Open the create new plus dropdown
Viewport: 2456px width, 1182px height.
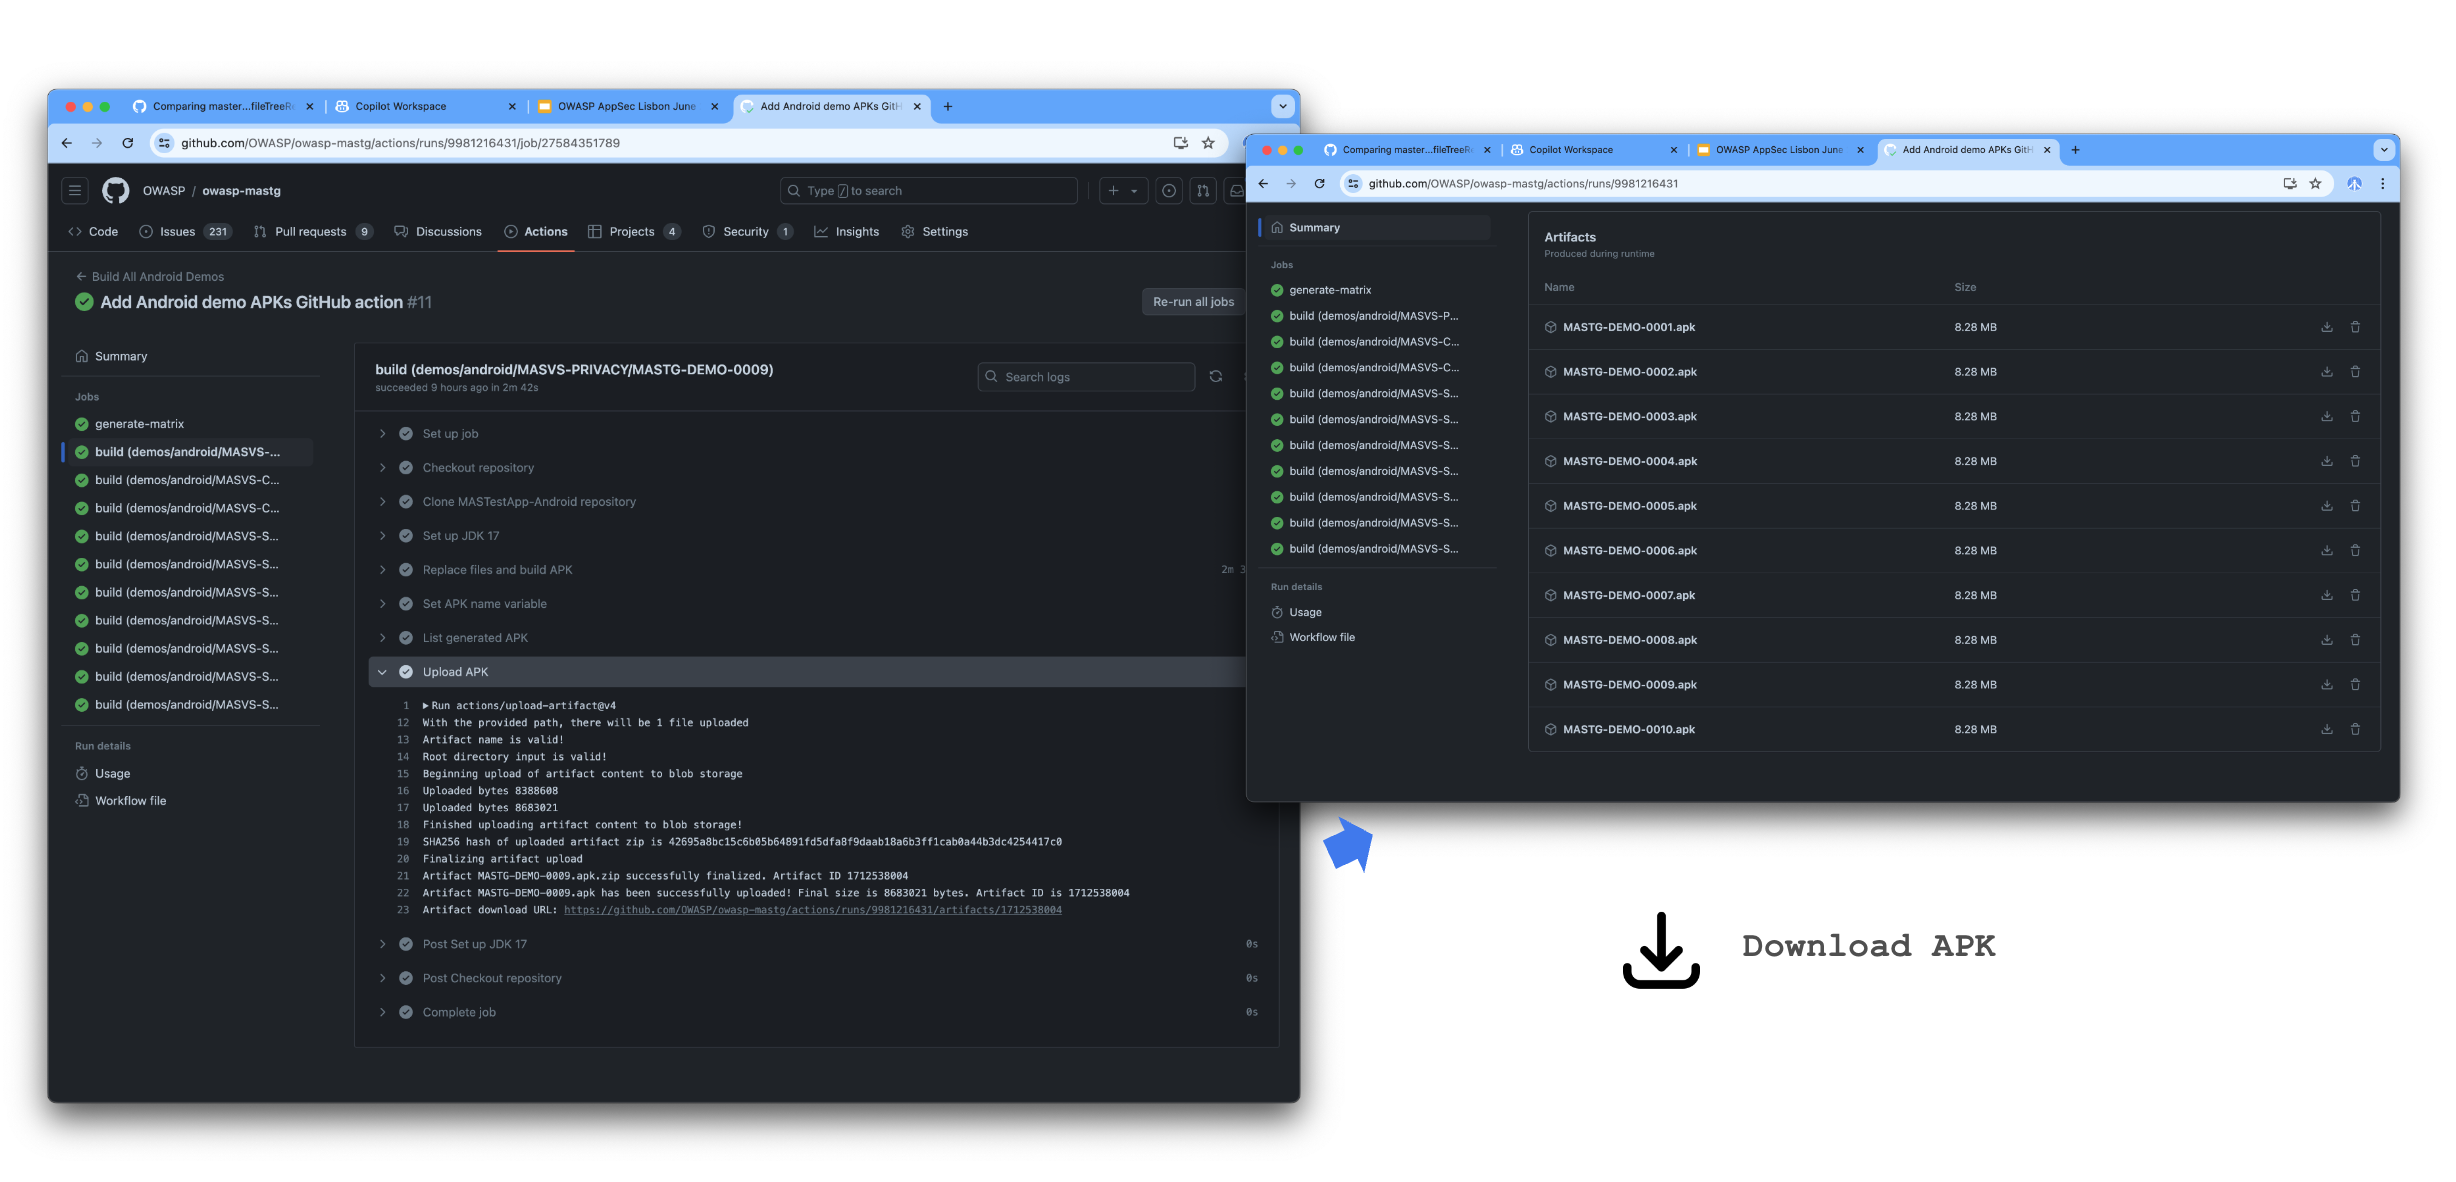pos(1122,191)
